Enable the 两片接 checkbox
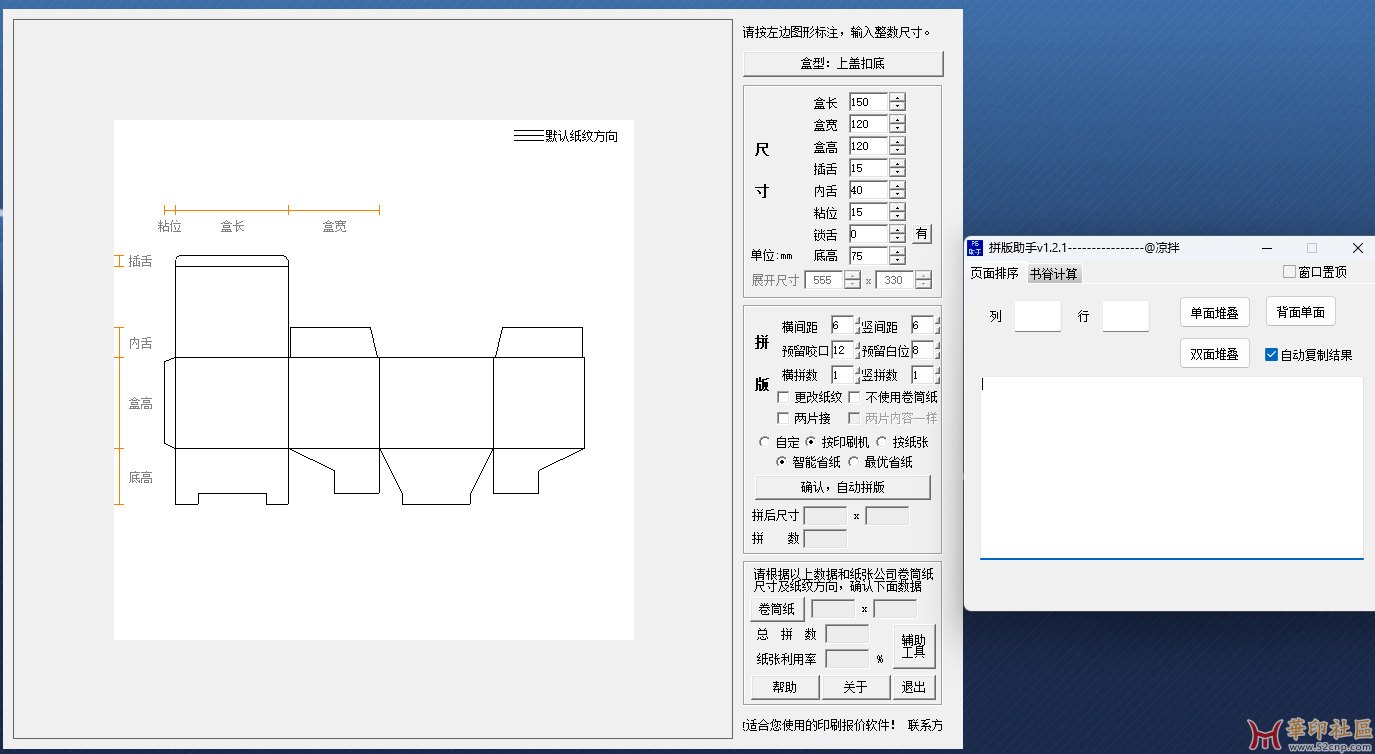 [784, 418]
